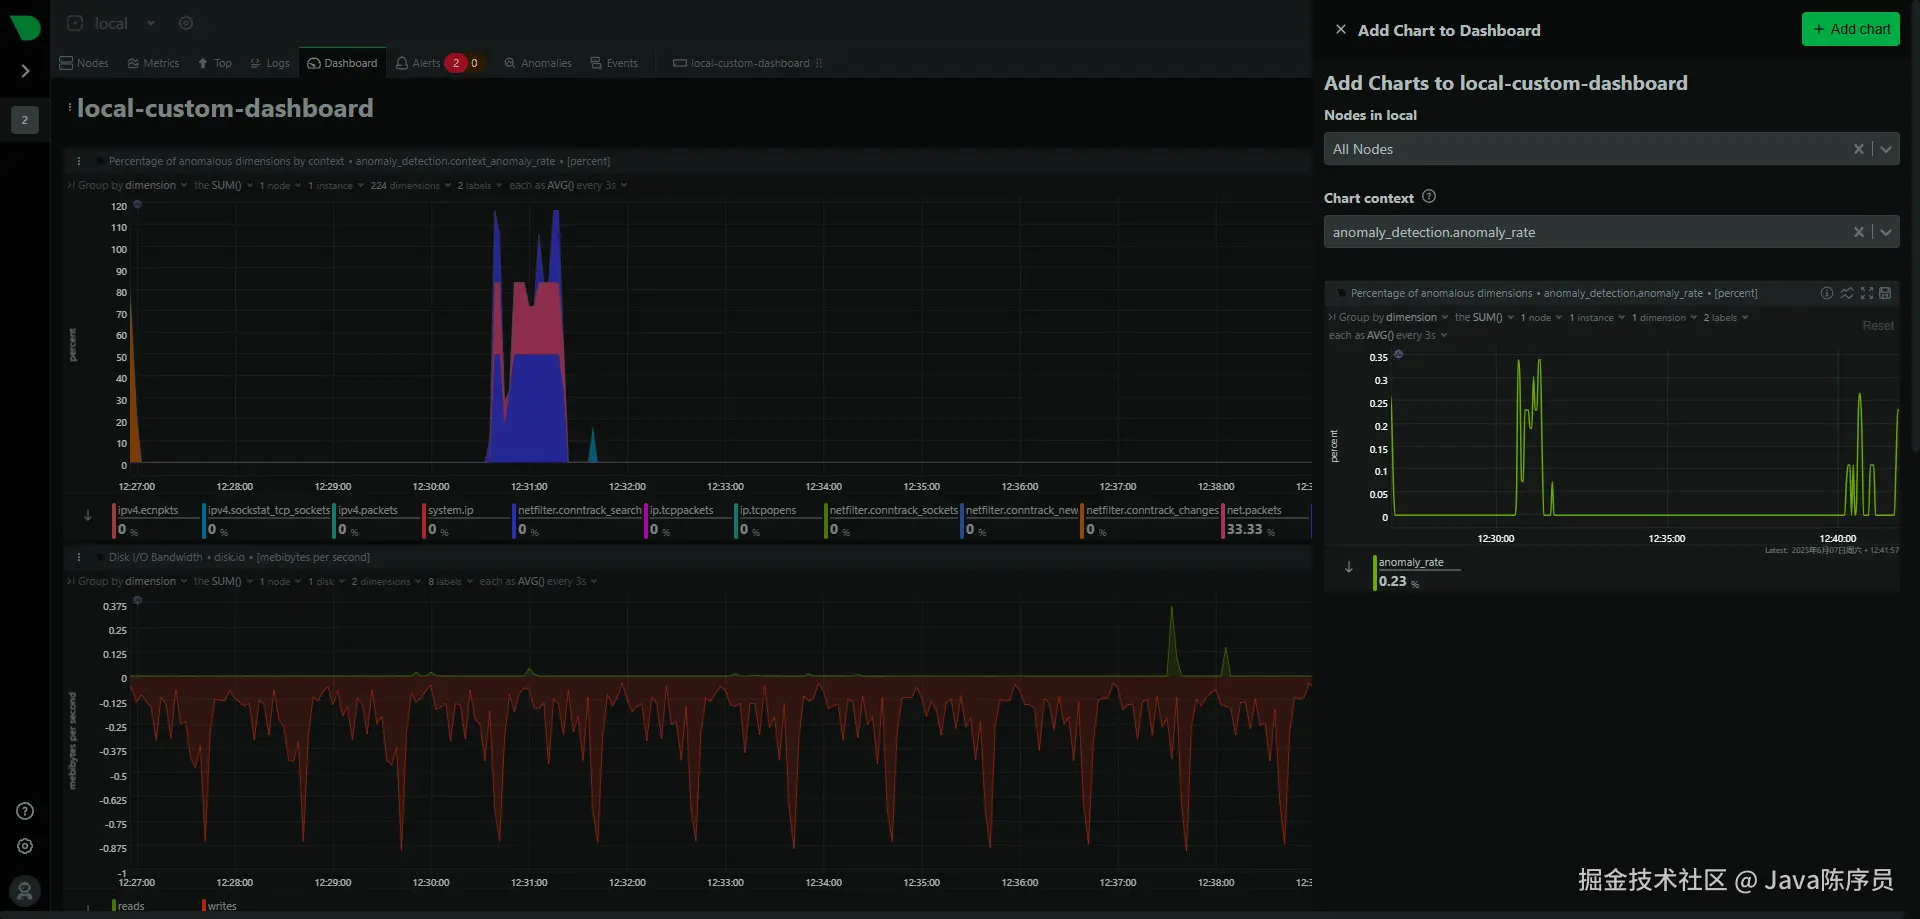
Task: Open the Events tab
Action: tap(614, 63)
